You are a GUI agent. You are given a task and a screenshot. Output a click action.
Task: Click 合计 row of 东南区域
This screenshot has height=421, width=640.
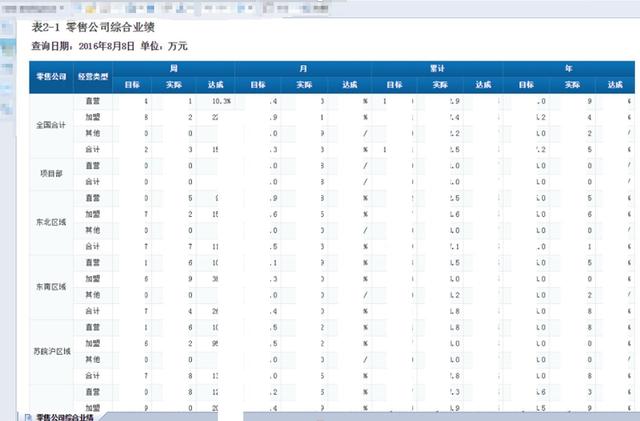[93, 311]
